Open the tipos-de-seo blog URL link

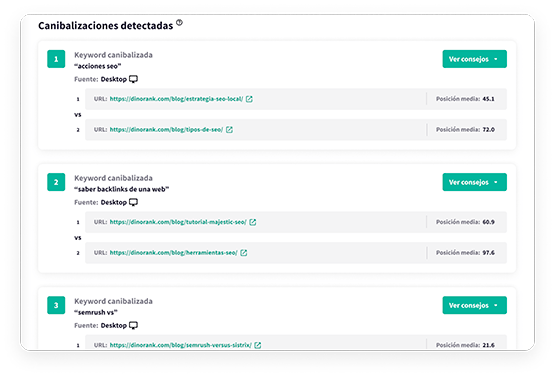[x=166, y=130]
